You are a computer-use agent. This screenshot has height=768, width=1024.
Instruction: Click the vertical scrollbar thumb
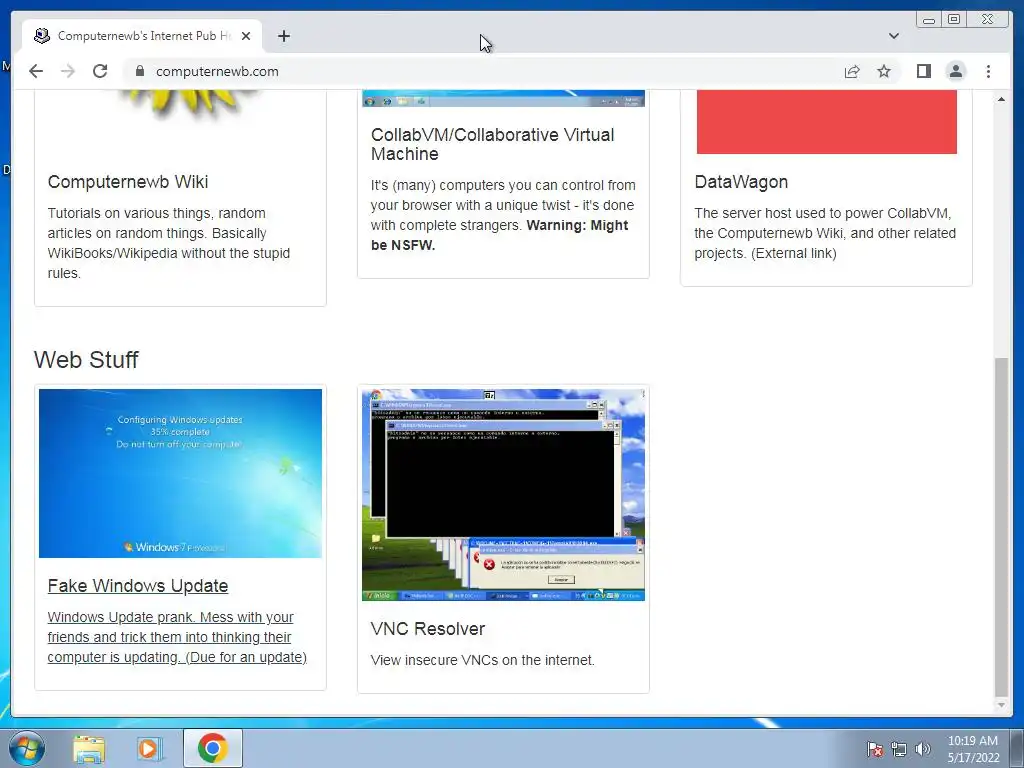point(1001,527)
